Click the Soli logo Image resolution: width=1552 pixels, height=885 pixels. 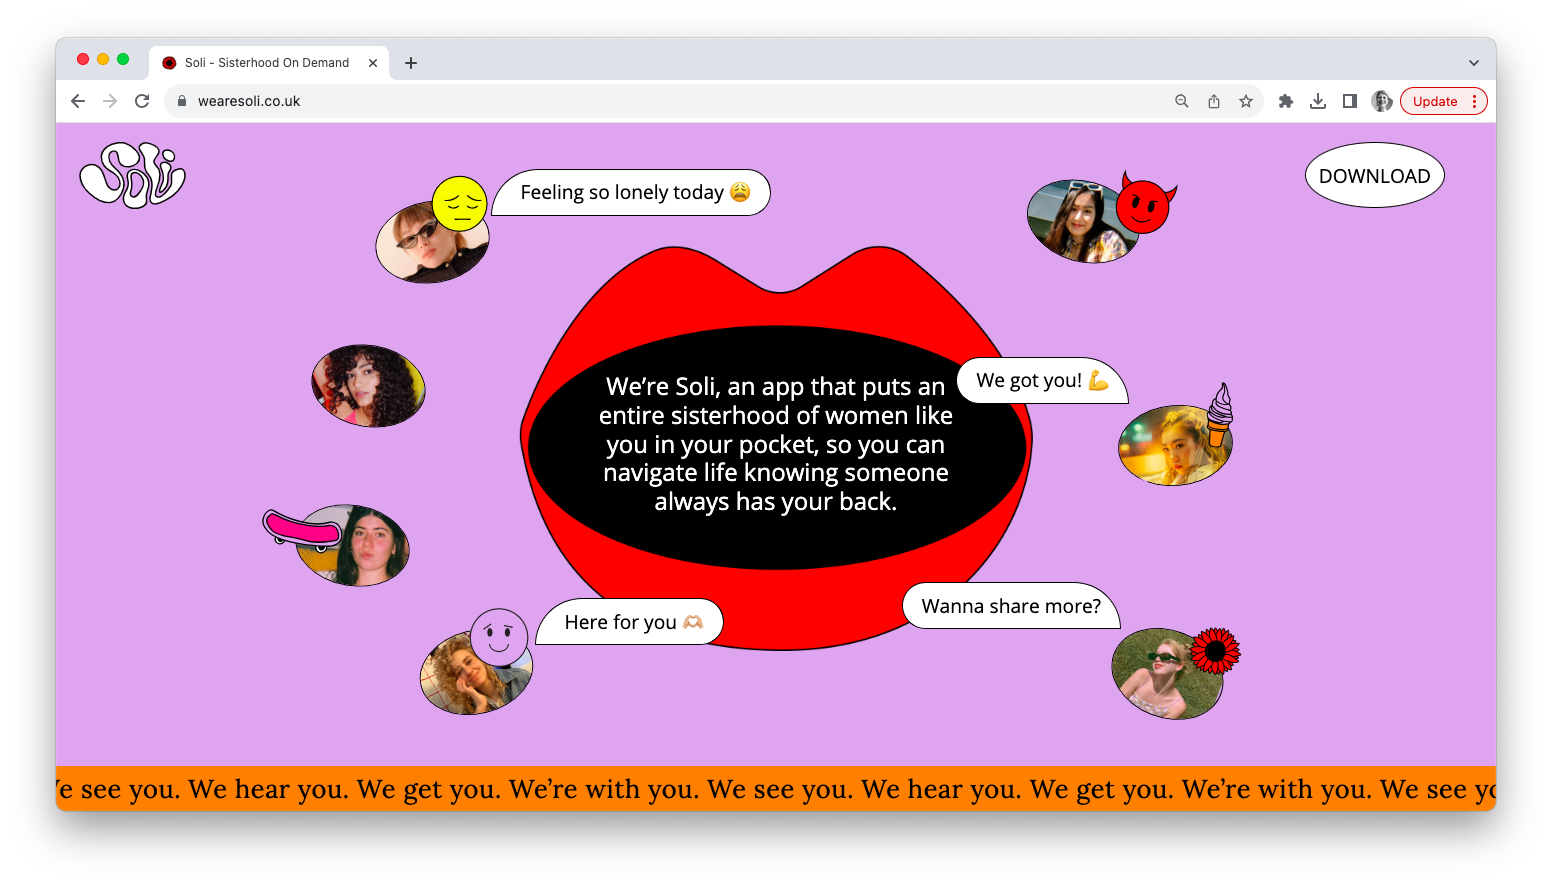tap(133, 175)
